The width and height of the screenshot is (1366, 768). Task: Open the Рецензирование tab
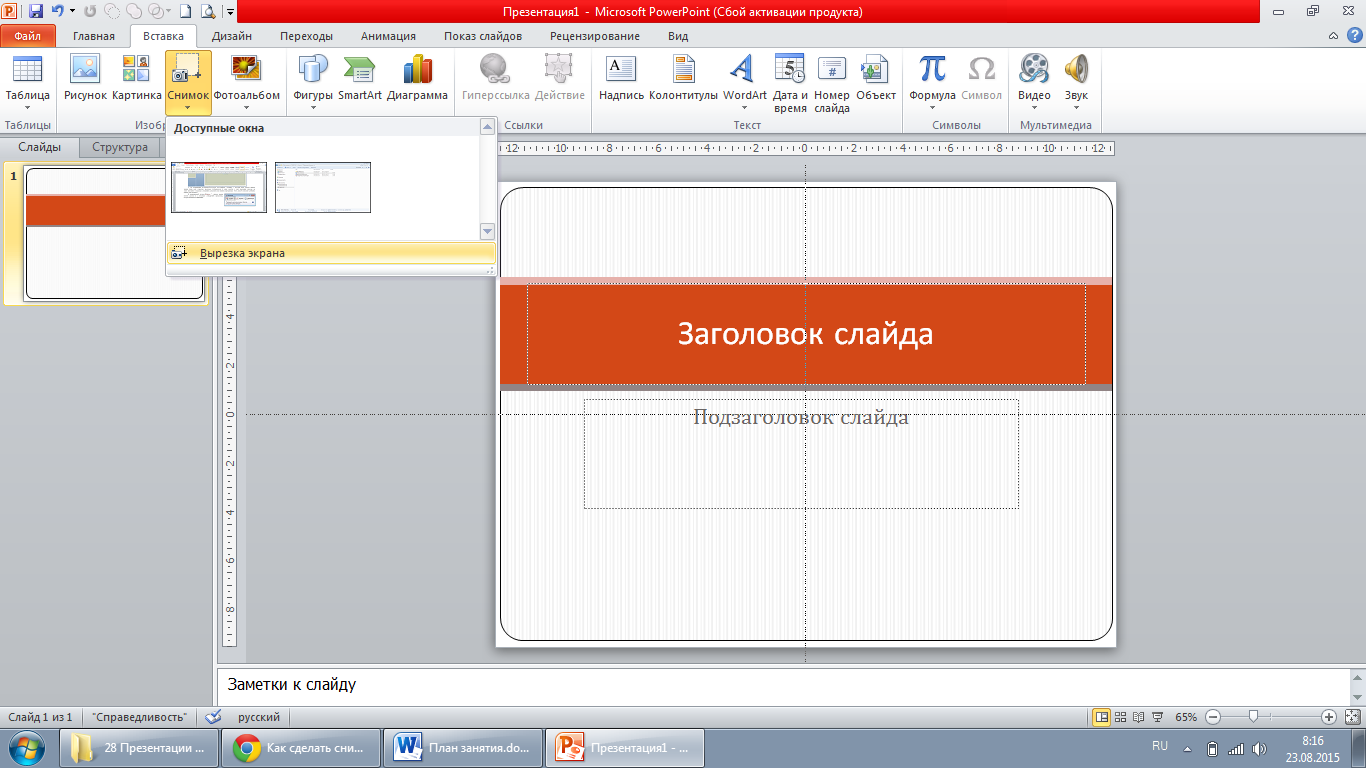pos(595,36)
